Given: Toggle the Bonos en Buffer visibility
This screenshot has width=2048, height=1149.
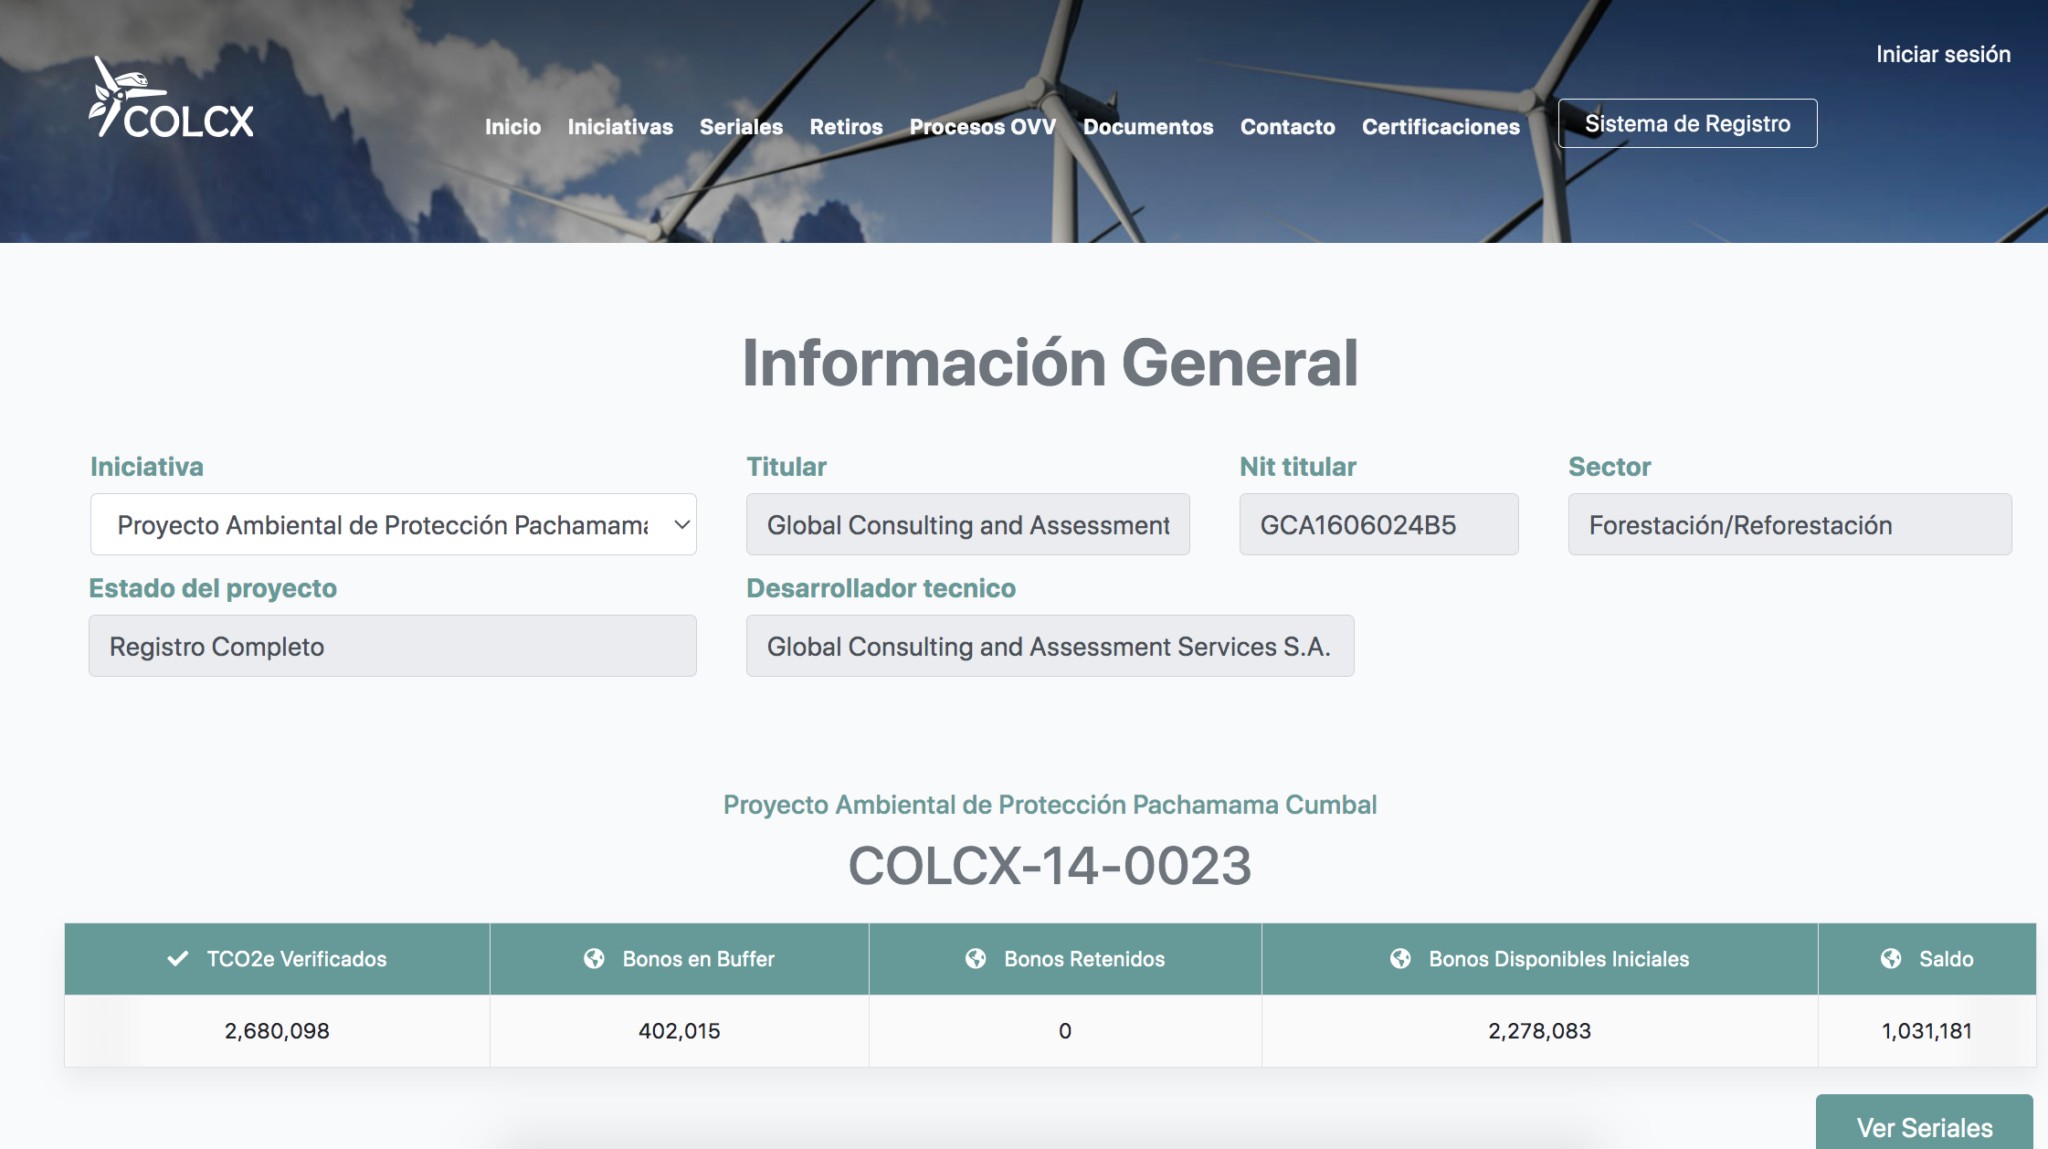Looking at the screenshot, I should coord(592,956).
